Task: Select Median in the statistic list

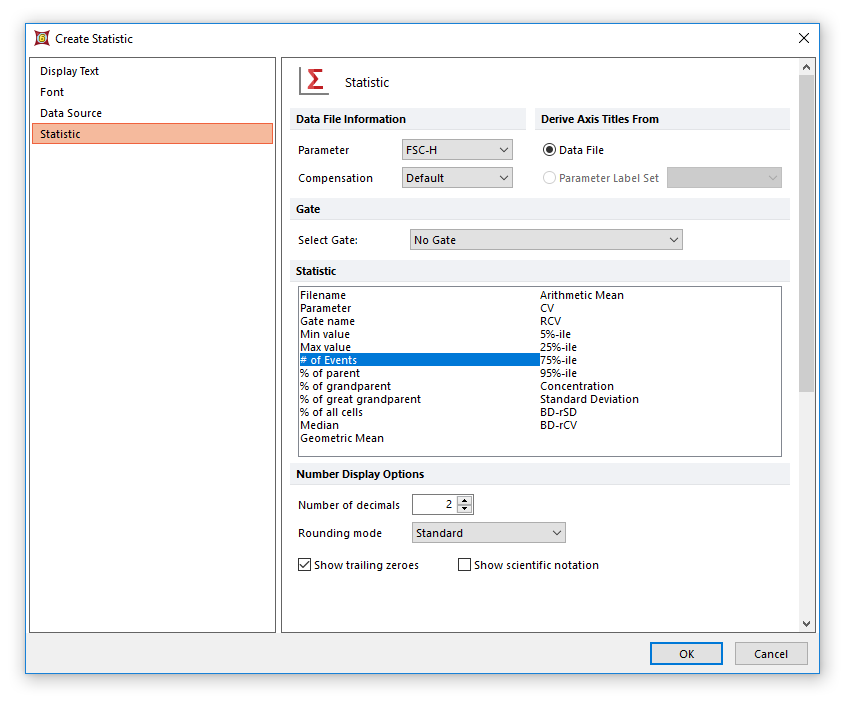Action: point(319,425)
